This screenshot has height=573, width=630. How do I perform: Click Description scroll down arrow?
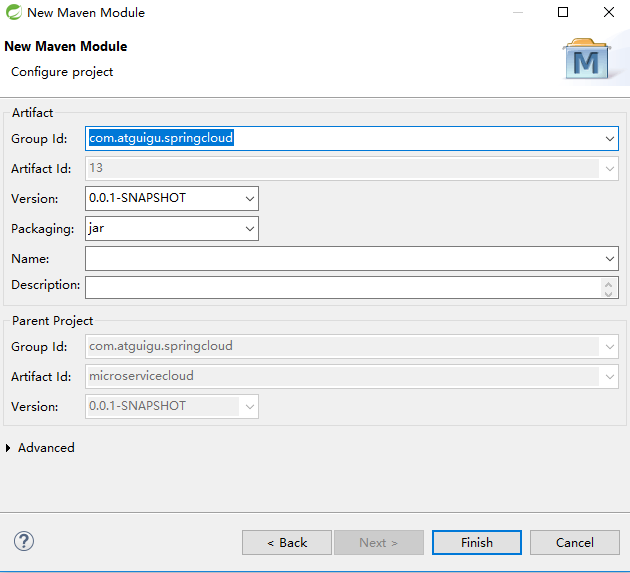(x=608, y=294)
